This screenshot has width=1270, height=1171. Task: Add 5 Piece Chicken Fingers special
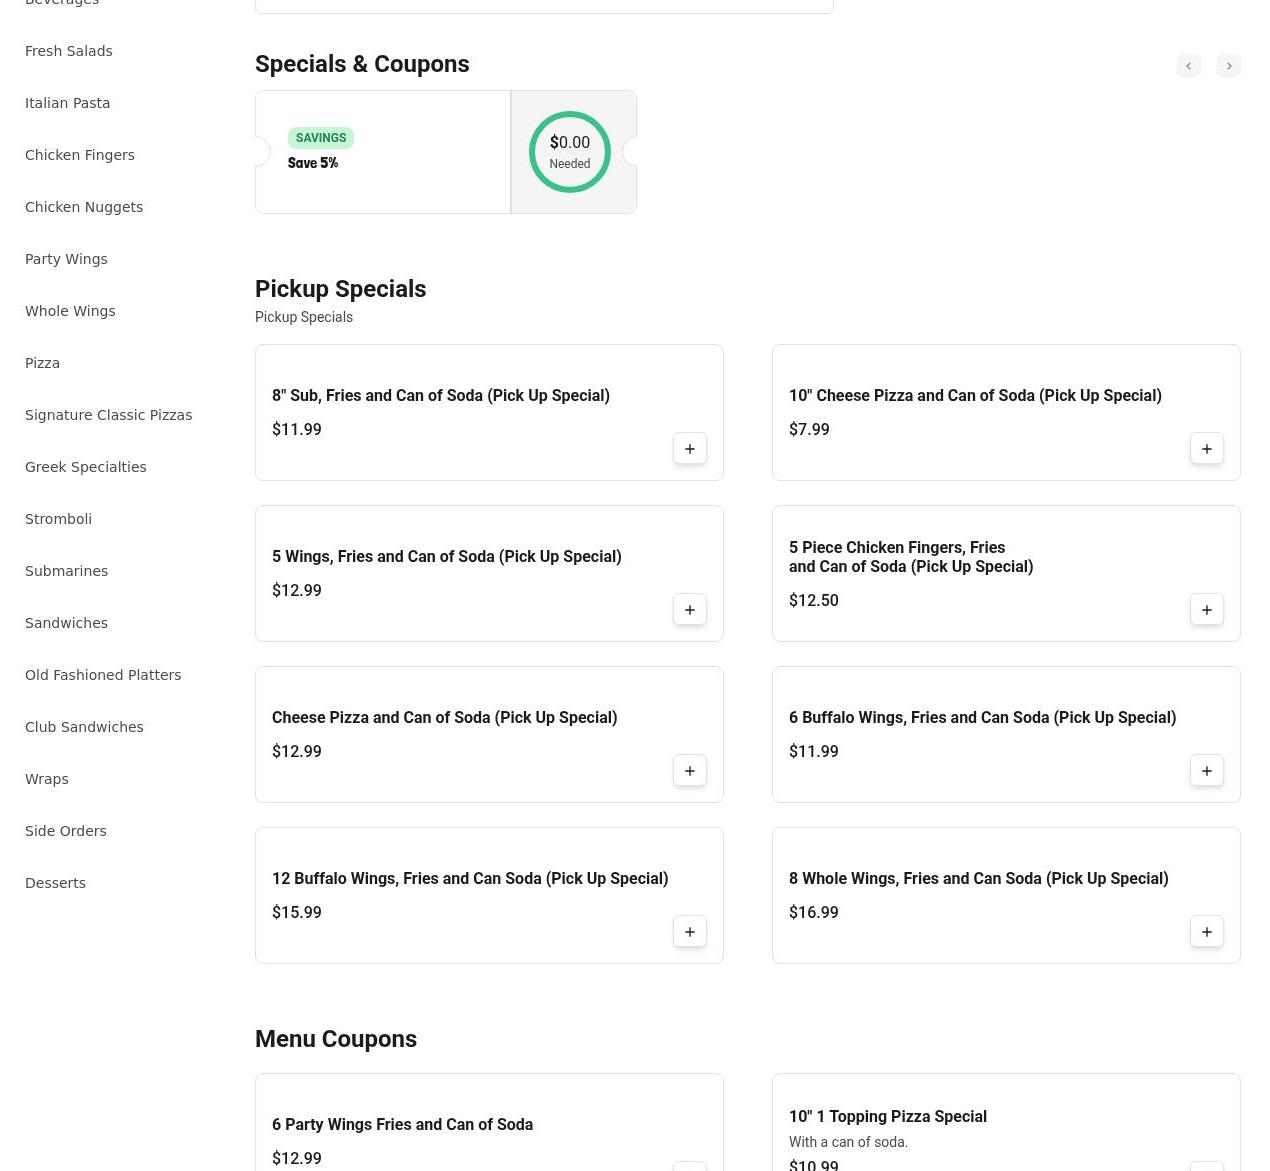(x=1206, y=610)
